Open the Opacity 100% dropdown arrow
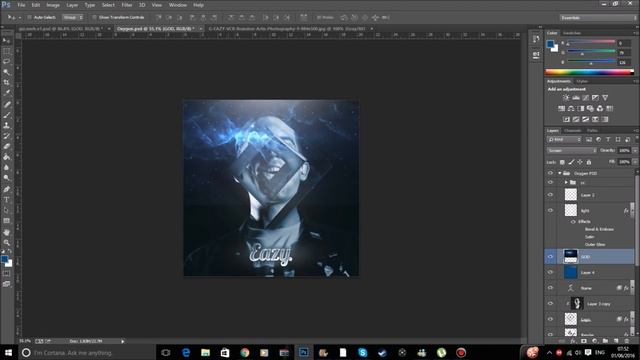Image resolution: width=640 pixels, height=360 pixels. tap(635, 151)
